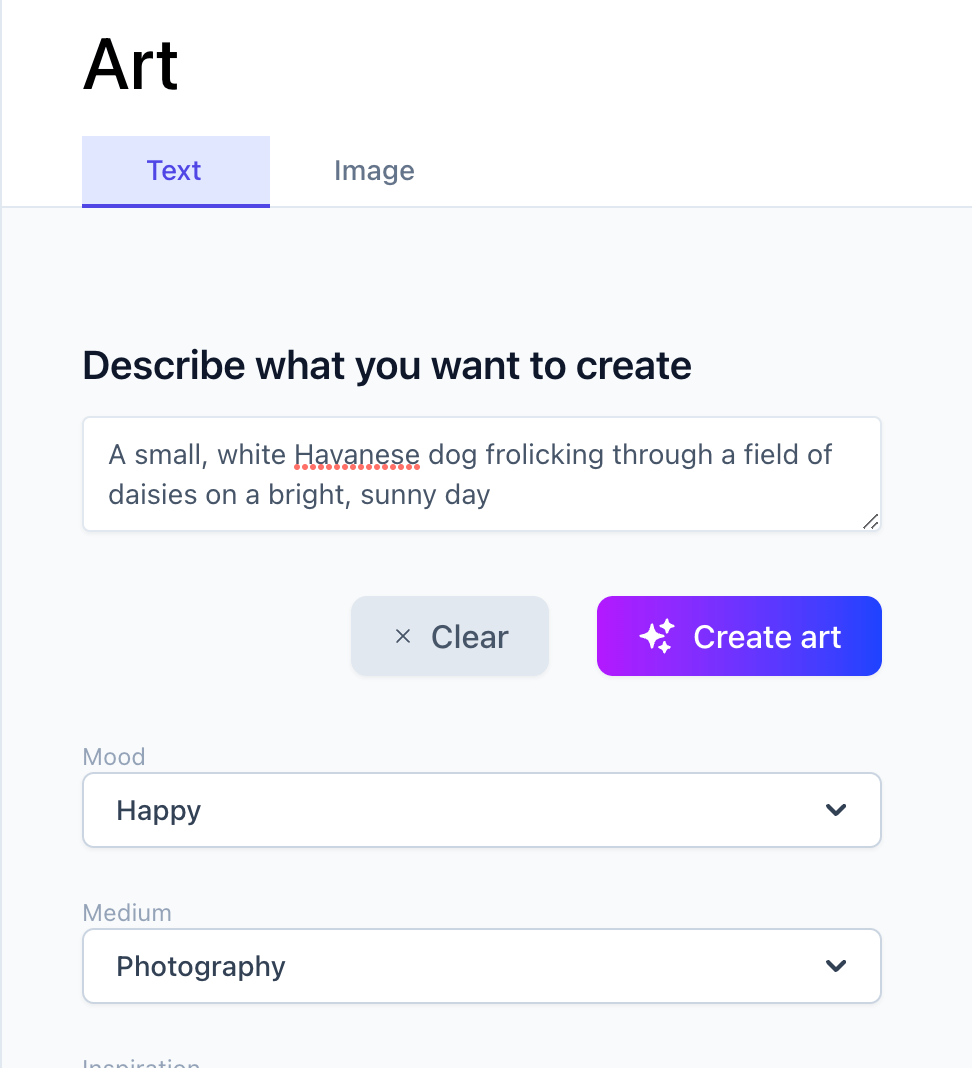Click the Art page heading
Screen dimensions: 972x1068
(131, 65)
